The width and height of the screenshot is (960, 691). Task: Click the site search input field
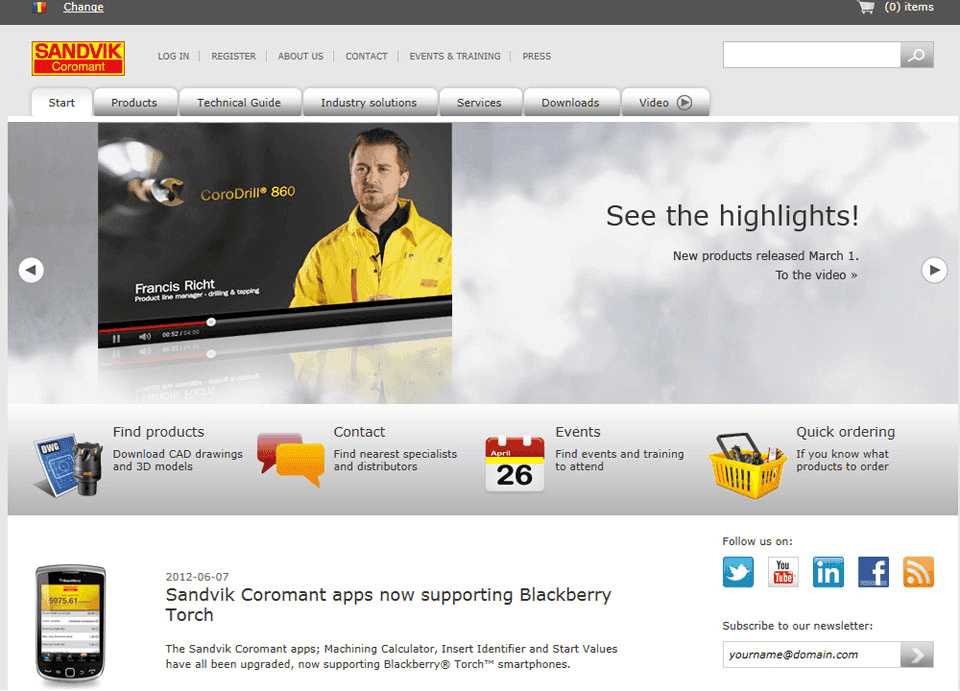coord(811,55)
